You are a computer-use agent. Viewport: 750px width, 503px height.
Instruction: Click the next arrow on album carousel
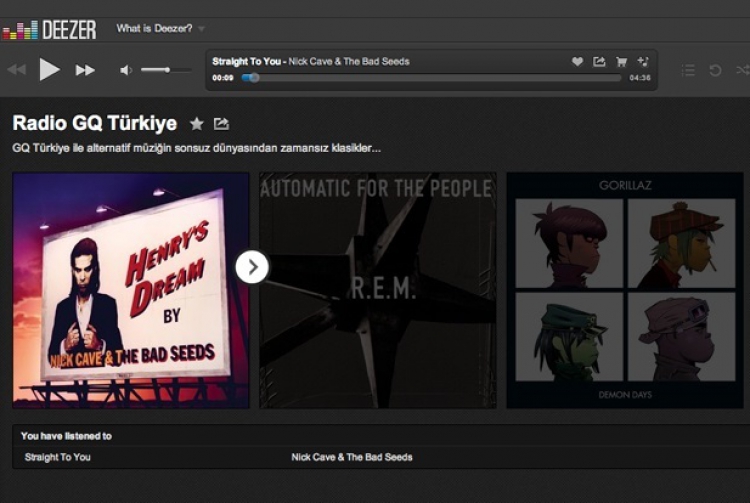click(252, 267)
